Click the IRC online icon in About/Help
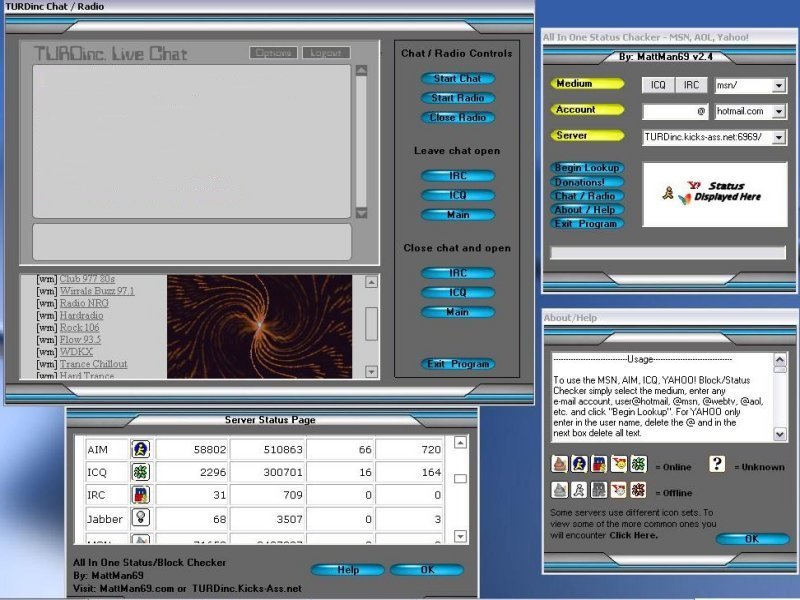The image size is (800, 600). [x=598, y=464]
